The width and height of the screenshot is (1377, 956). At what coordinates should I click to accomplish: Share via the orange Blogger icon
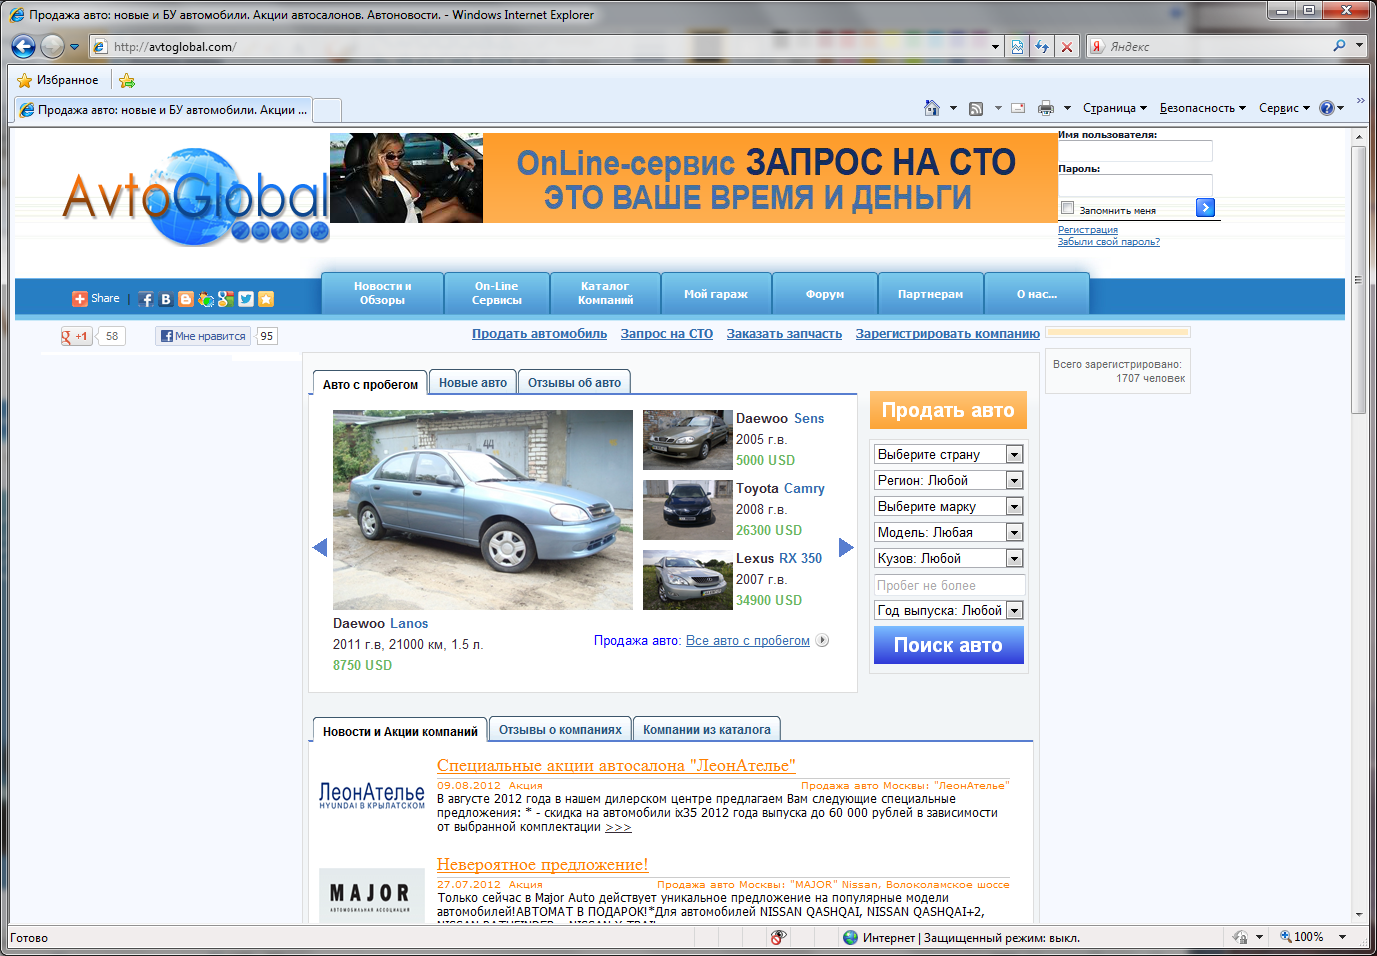186,299
